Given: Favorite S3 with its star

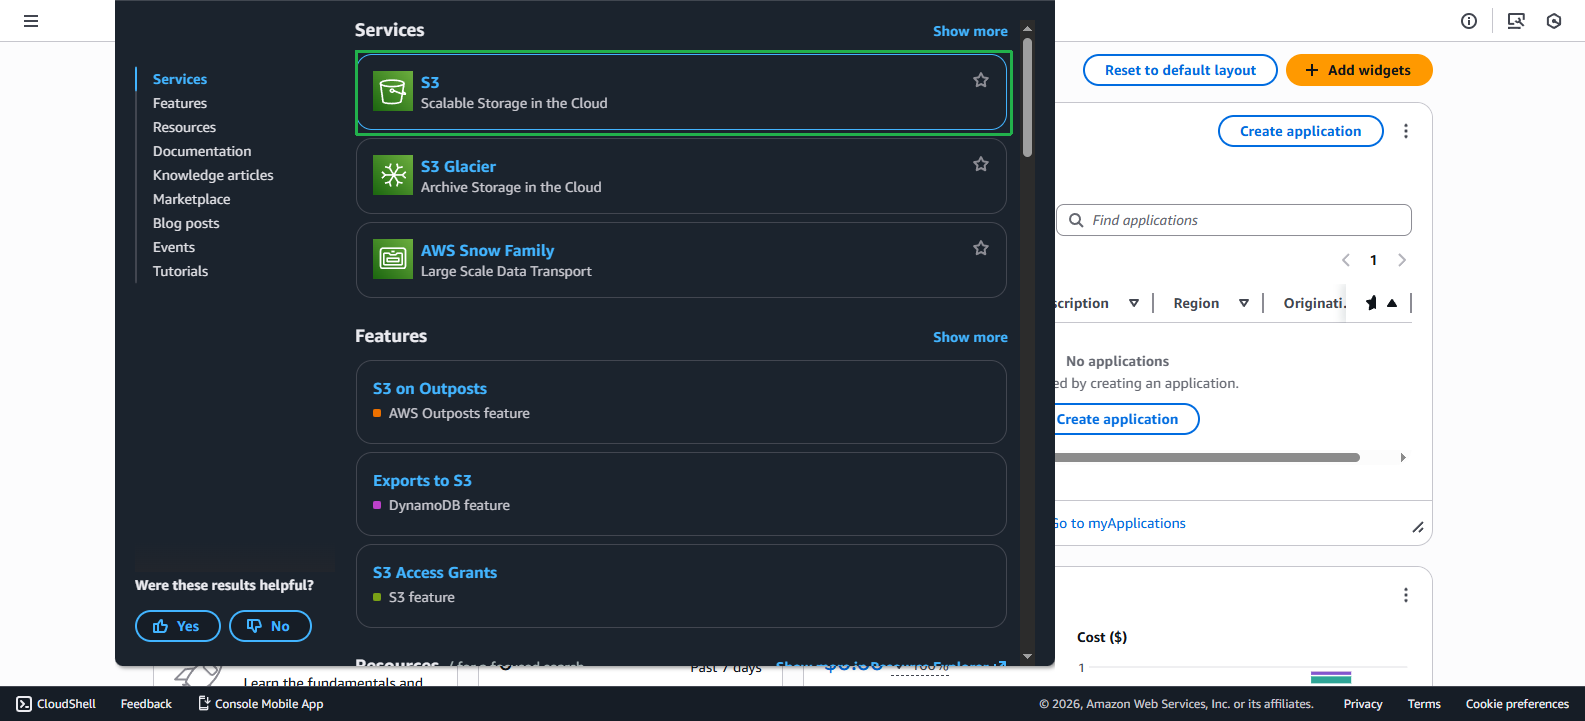Looking at the screenshot, I should click(x=981, y=80).
